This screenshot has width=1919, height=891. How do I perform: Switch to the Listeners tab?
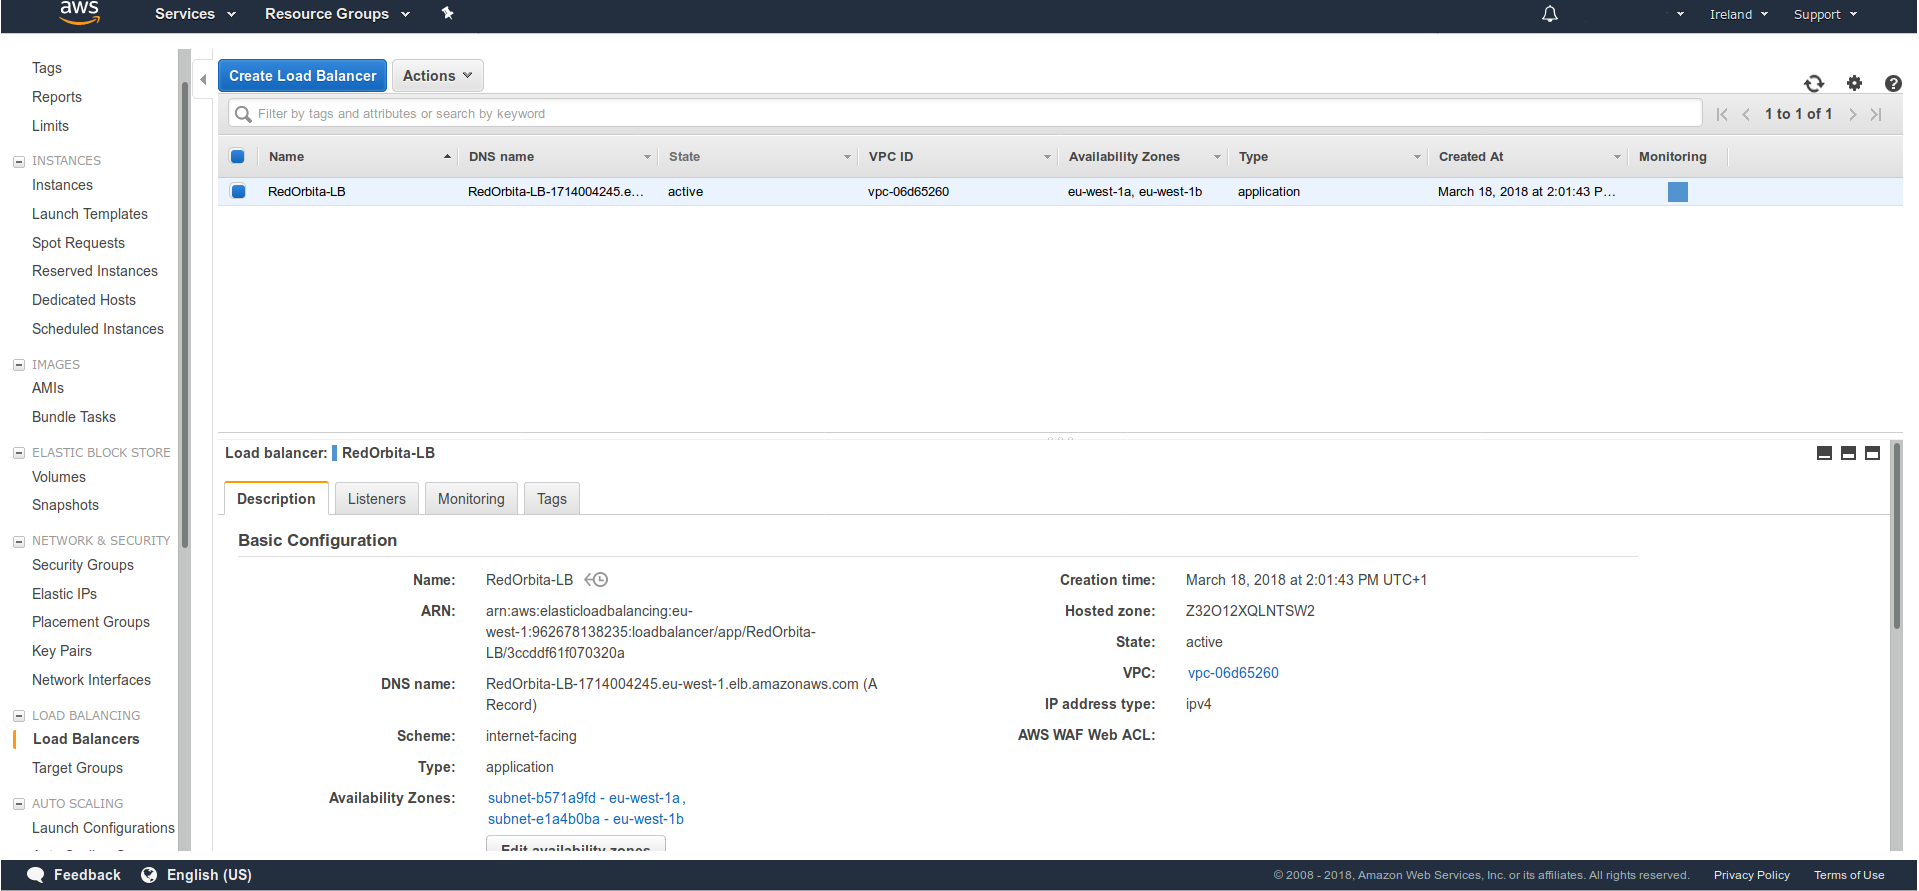coord(376,499)
